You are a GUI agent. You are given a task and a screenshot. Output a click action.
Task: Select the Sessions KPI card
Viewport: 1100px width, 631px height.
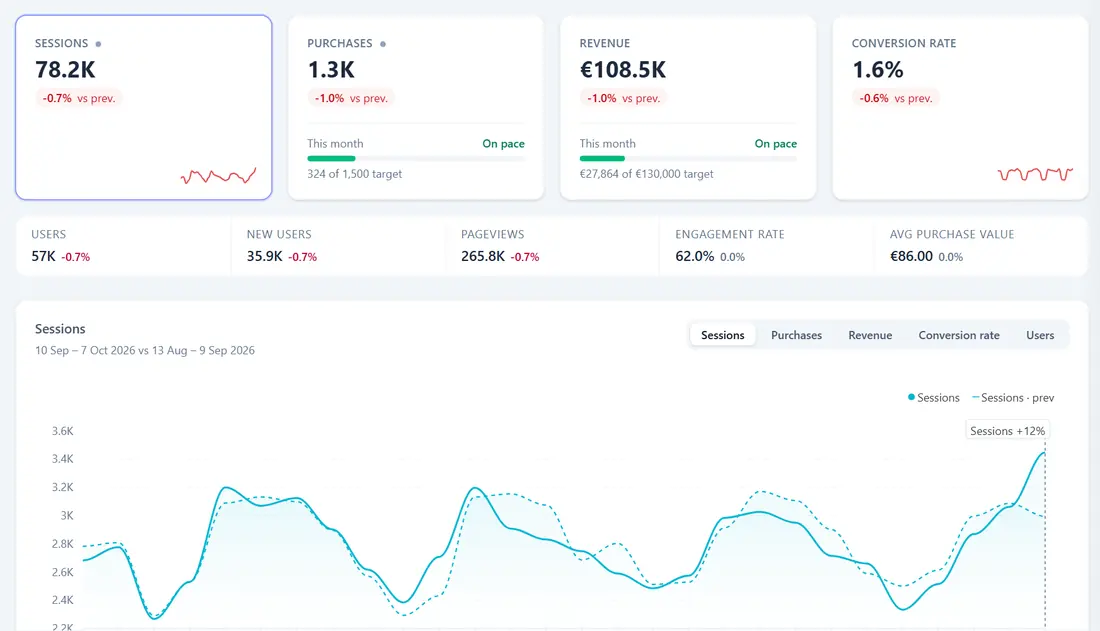click(x=144, y=107)
